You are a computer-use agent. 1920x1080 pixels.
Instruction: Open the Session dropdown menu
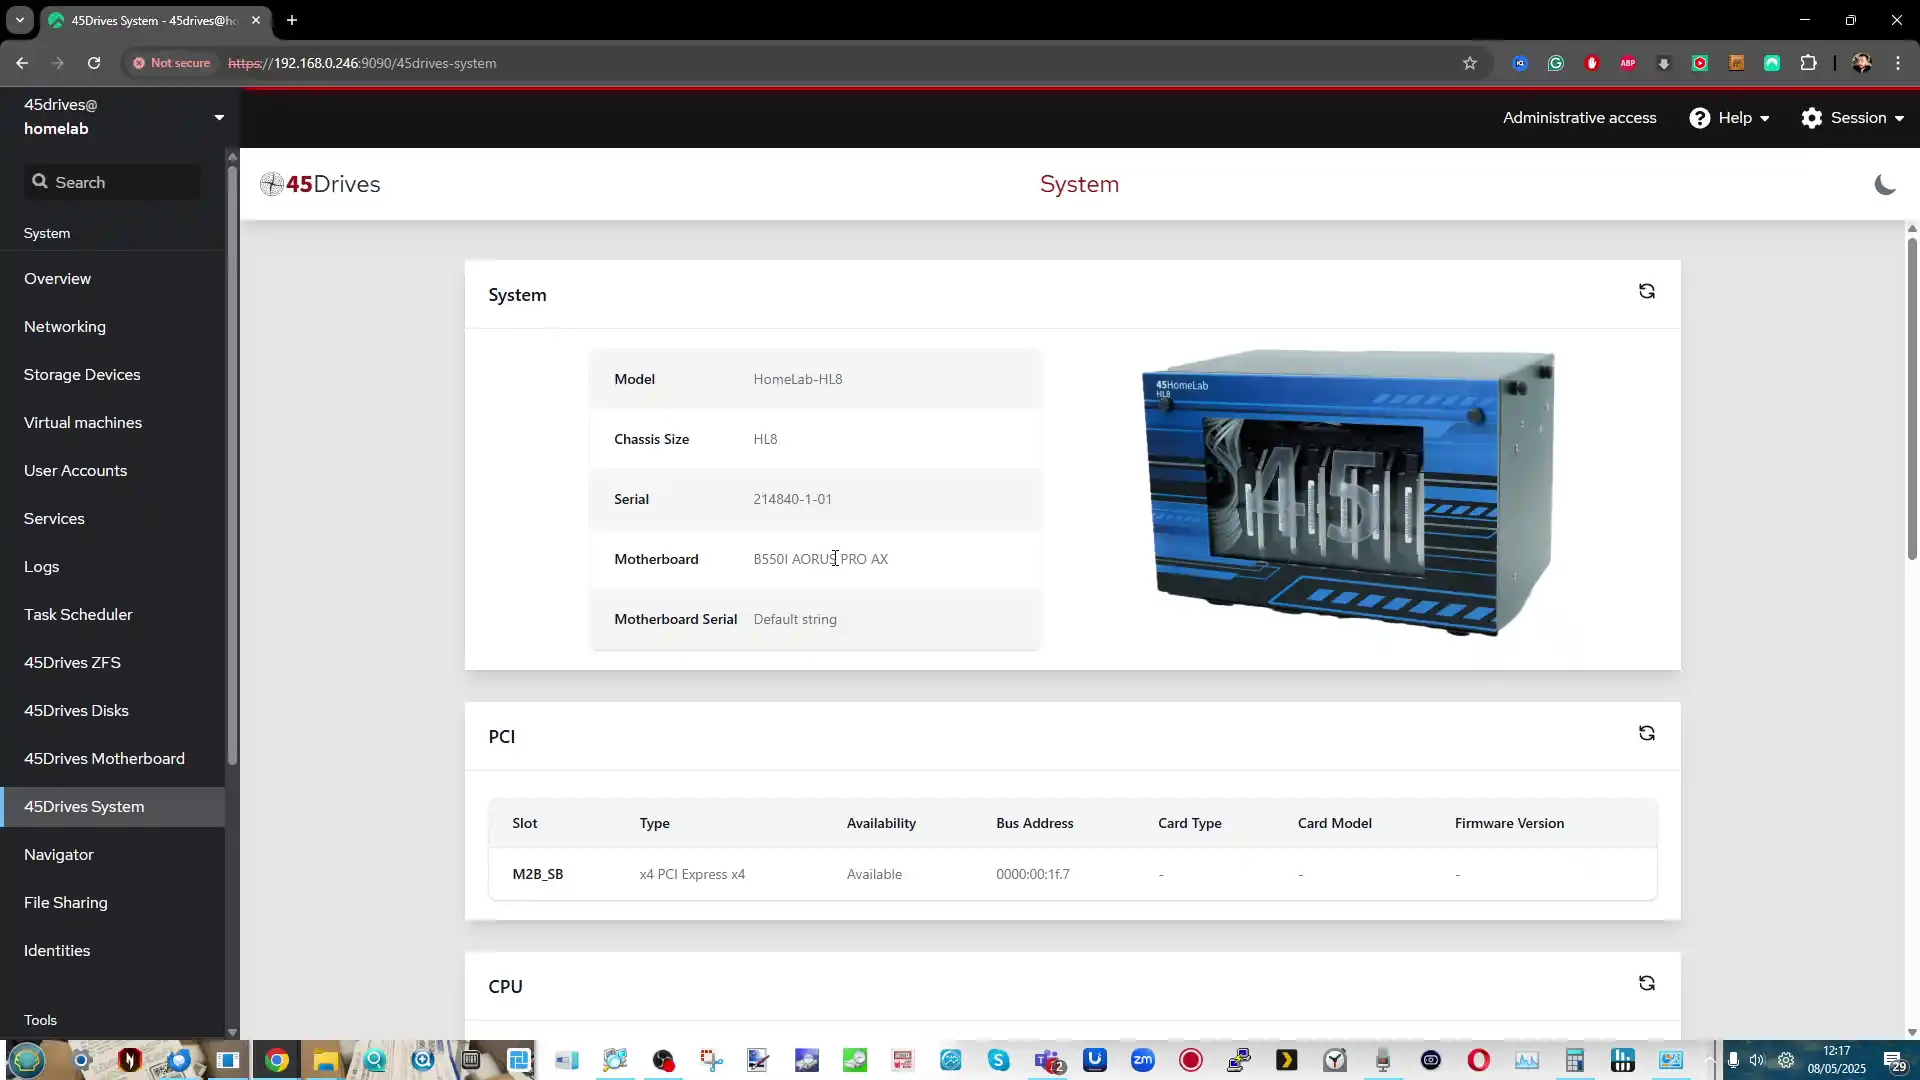tap(1852, 118)
